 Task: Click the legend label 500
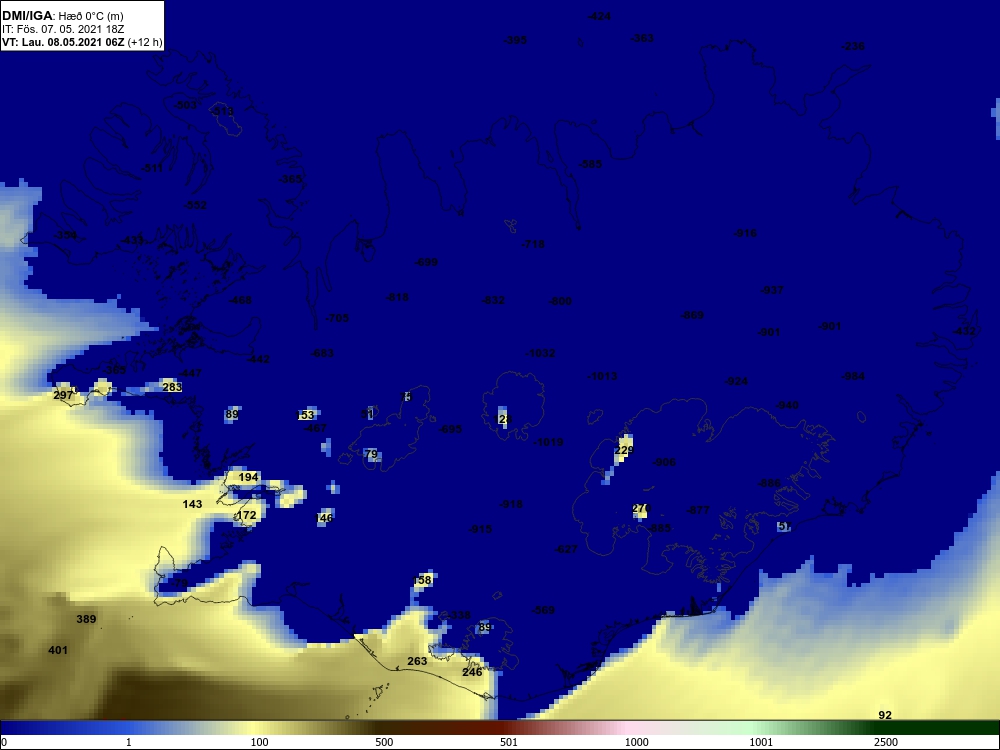[x=384, y=742]
